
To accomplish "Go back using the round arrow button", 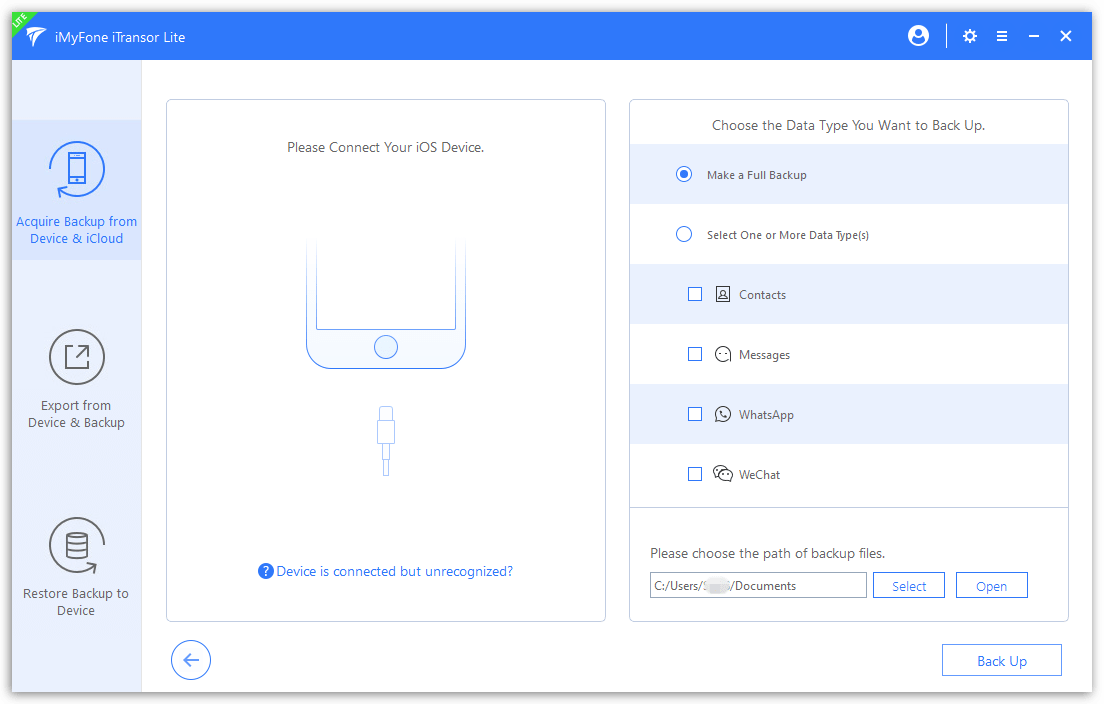I will (191, 660).
